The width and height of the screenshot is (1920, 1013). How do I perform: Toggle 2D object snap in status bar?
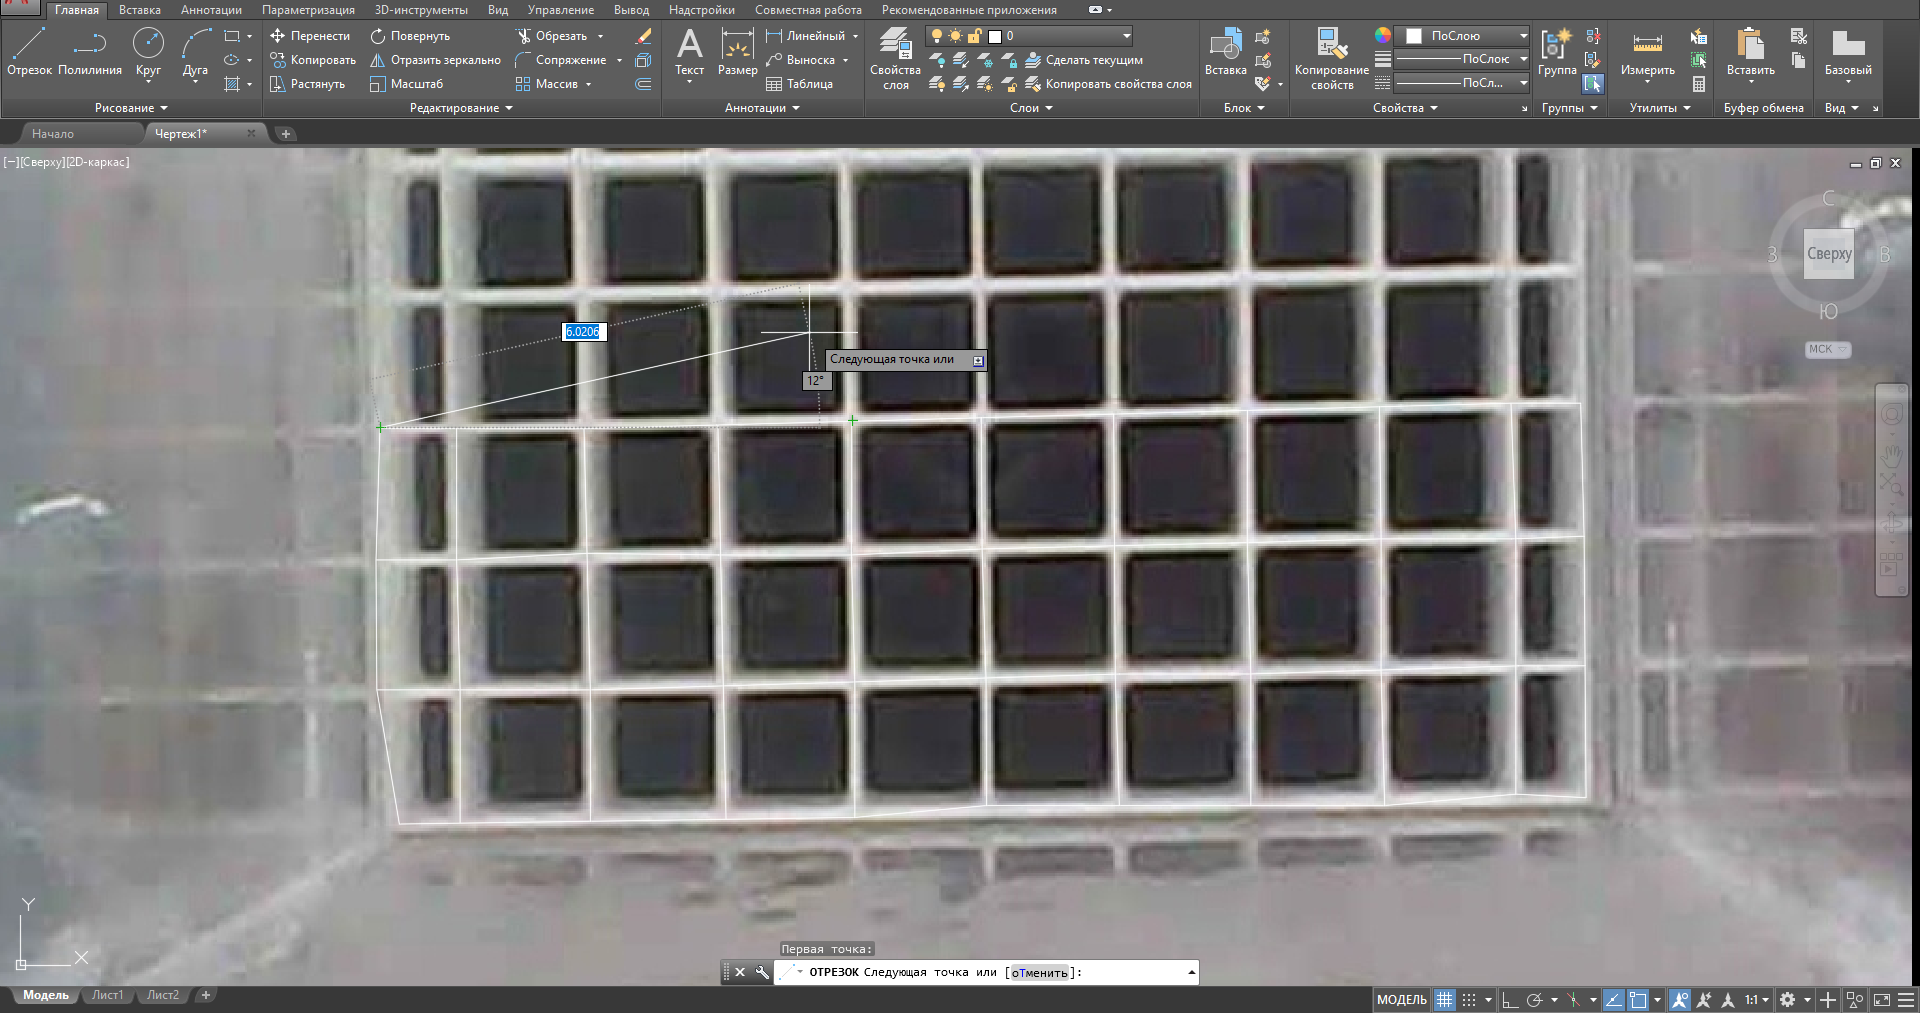pyautogui.click(x=1638, y=999)
